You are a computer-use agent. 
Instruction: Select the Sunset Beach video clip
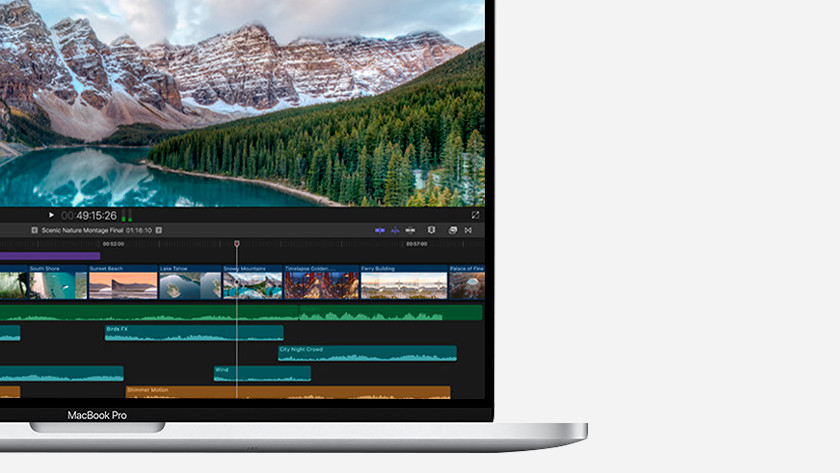(x=123, y=282)
